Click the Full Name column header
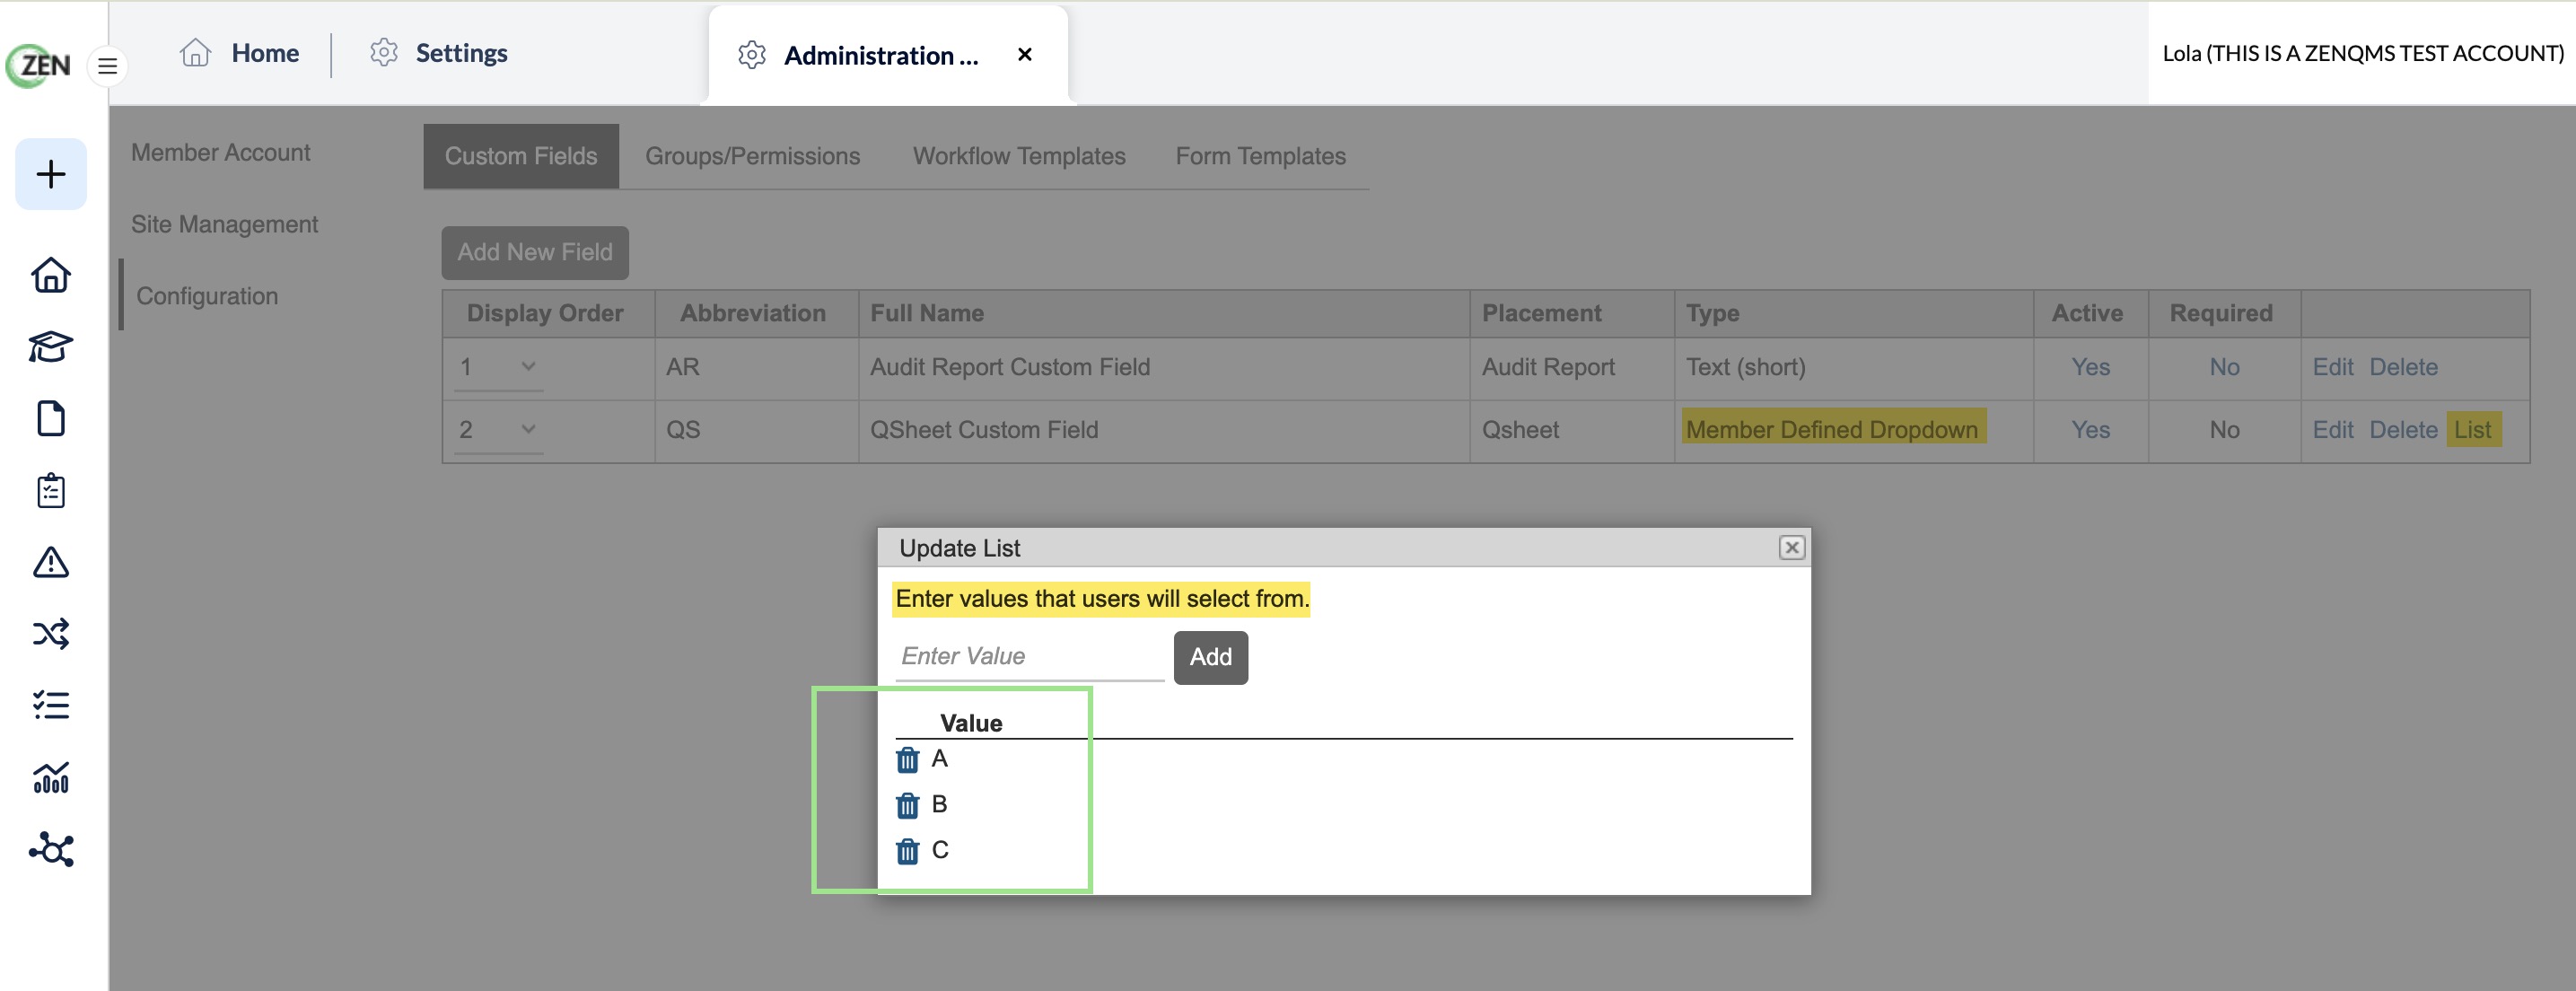2576x991 pixels. (1163, 313)
